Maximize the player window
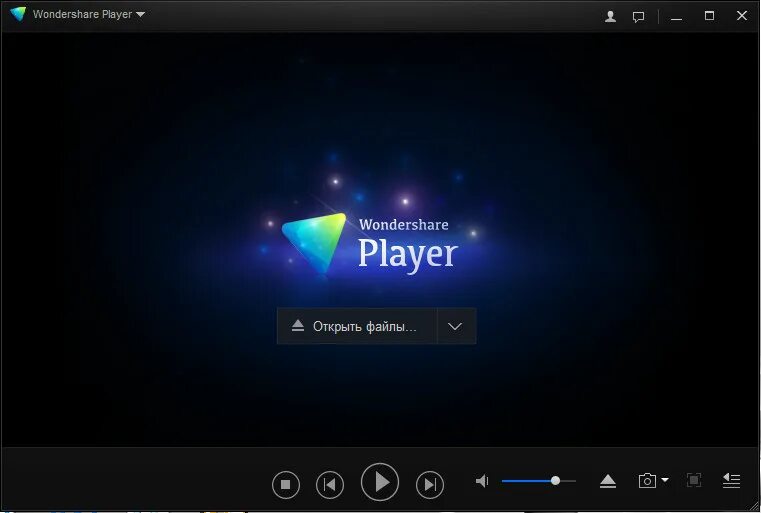 tap(709, 16)
